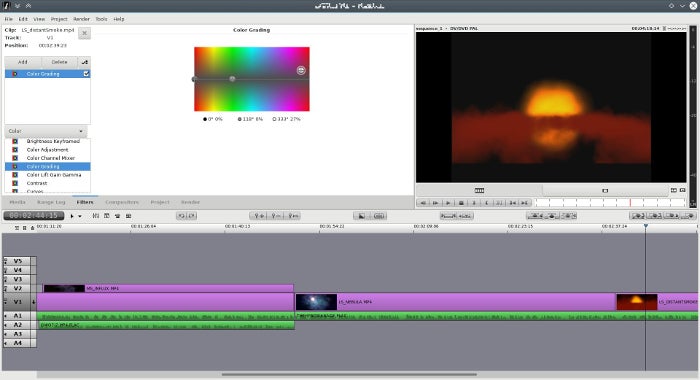Select the MS_NHUX.MP4 clip on V2
Screen dimensions: 700x380
[168, 288]
